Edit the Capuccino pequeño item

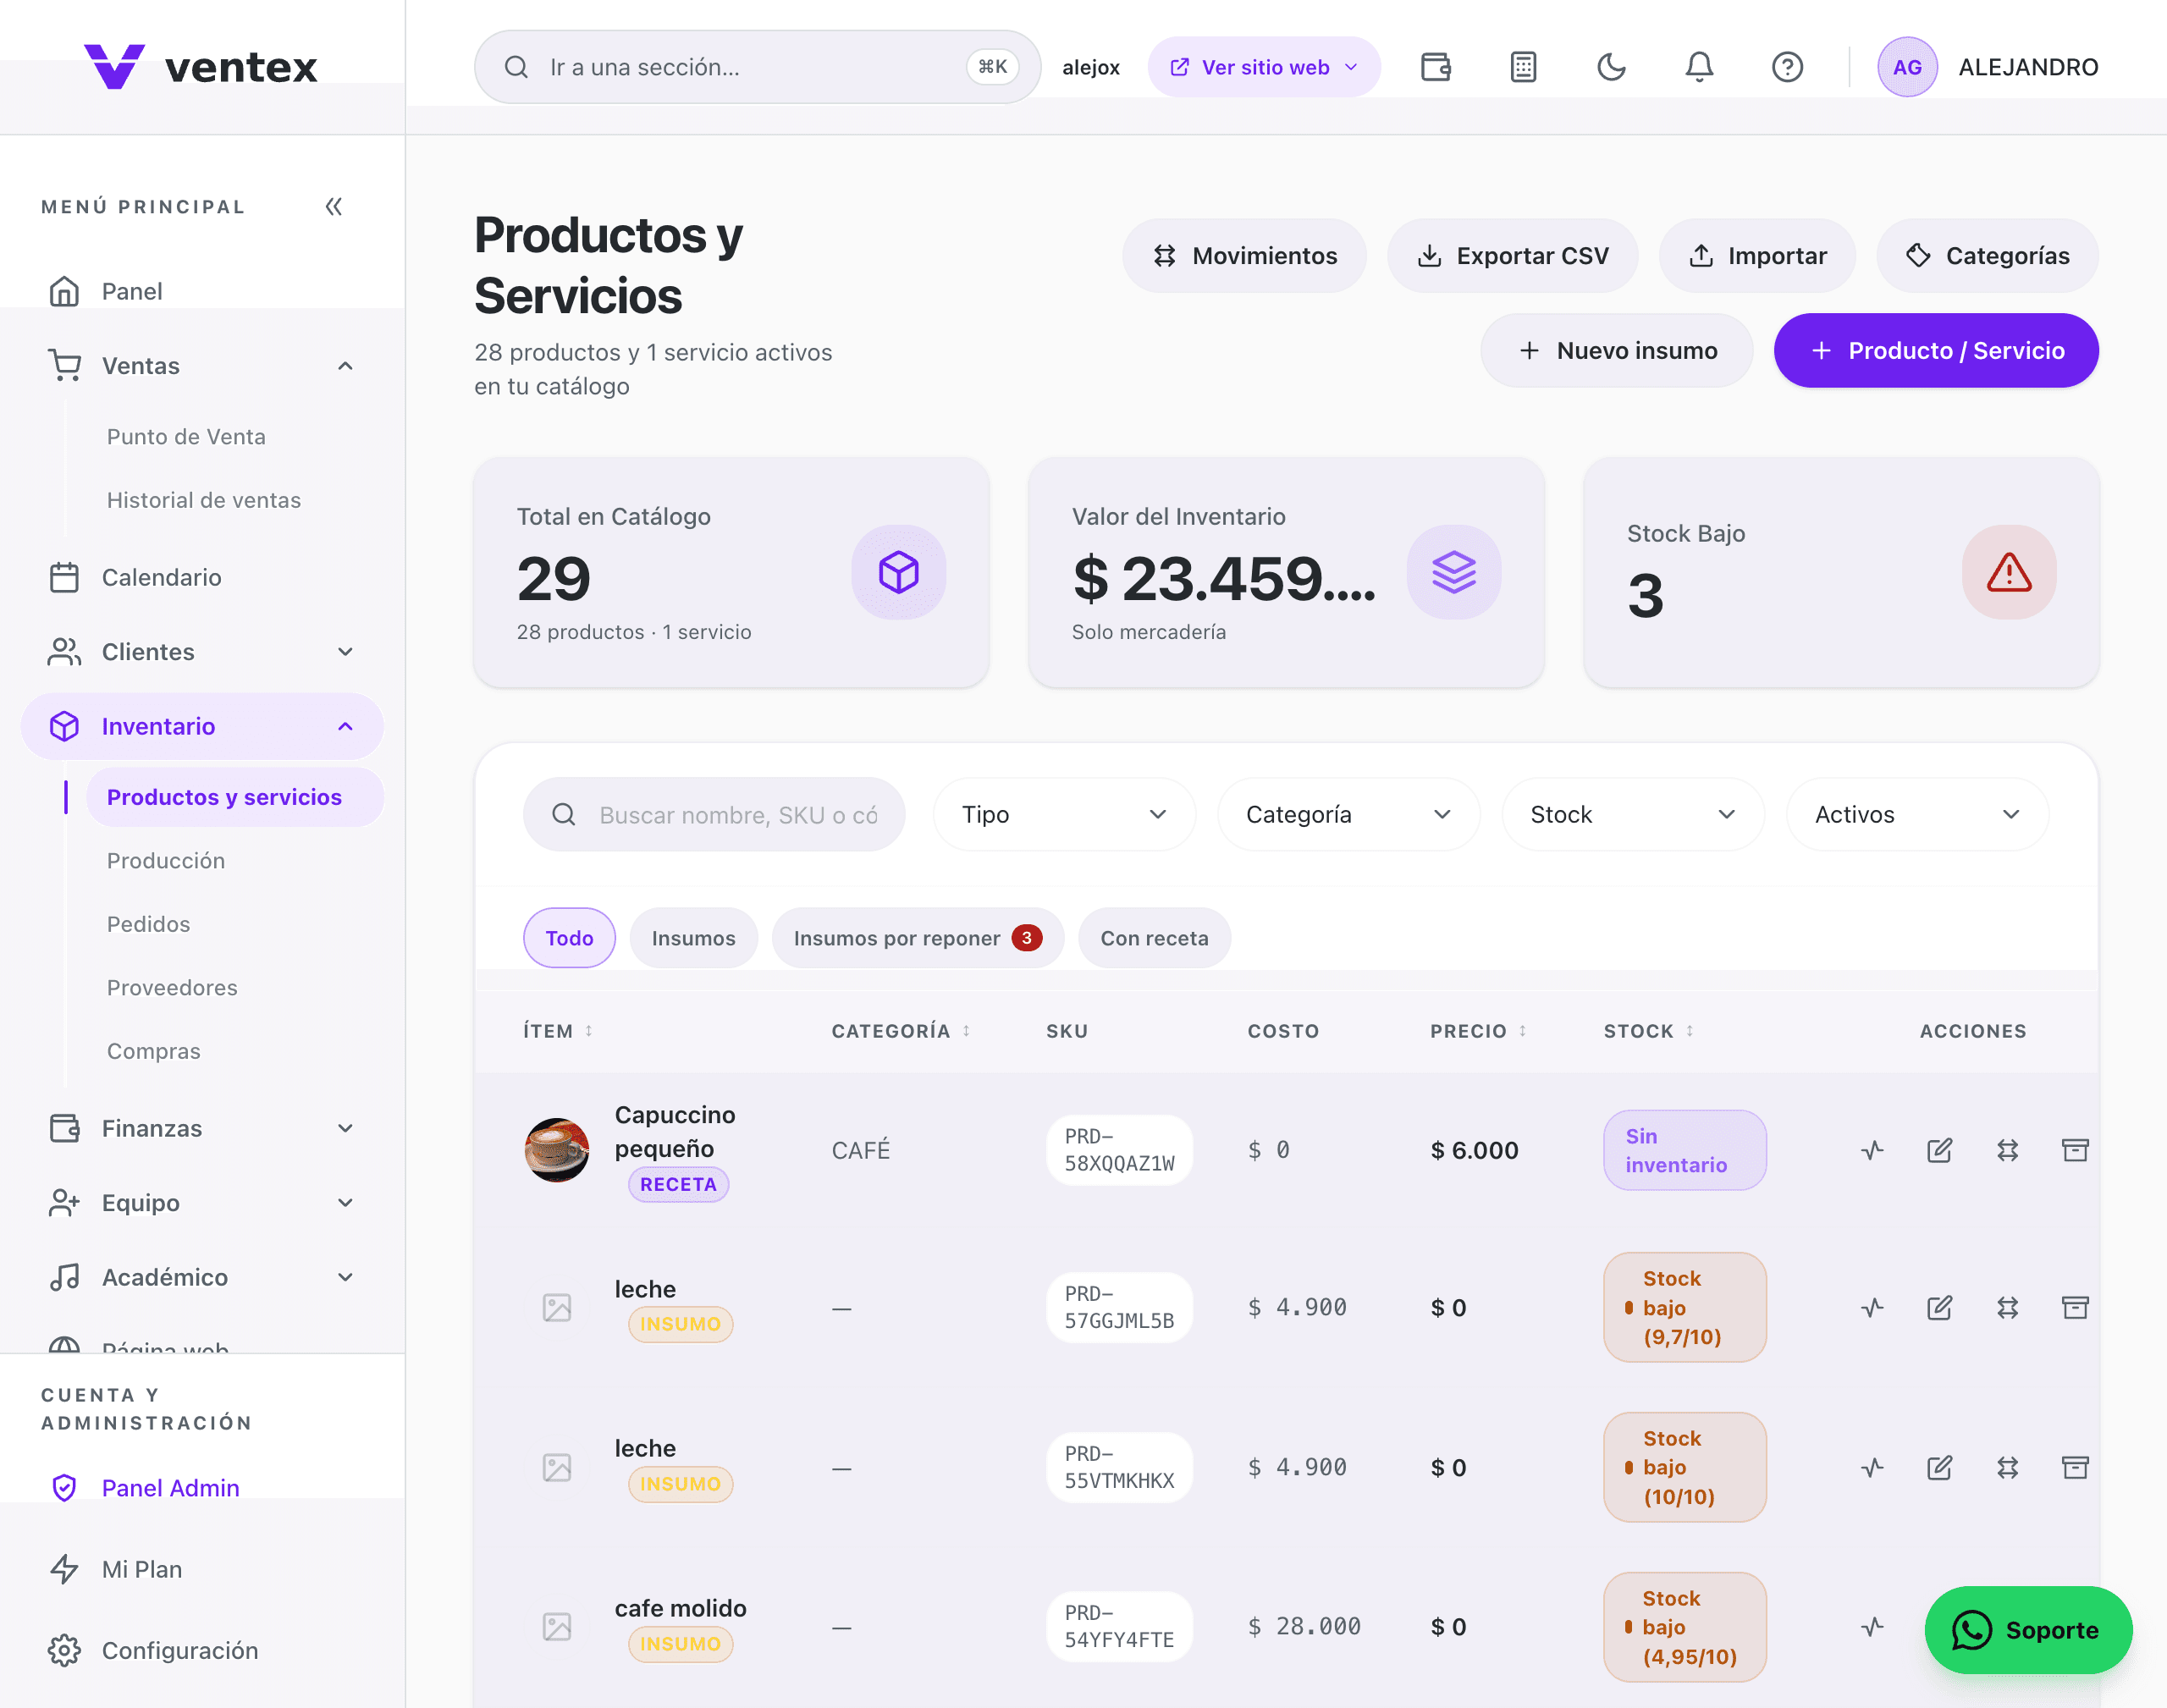1939,1150
